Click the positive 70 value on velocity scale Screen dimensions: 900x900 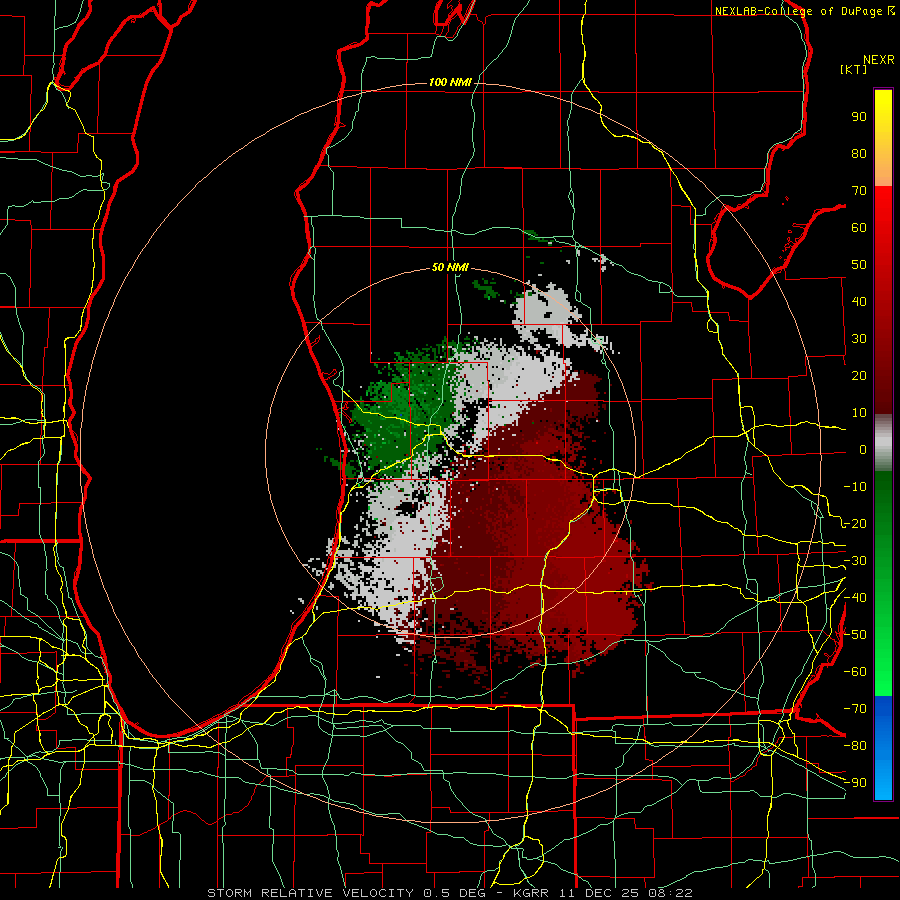pos(859,191)
